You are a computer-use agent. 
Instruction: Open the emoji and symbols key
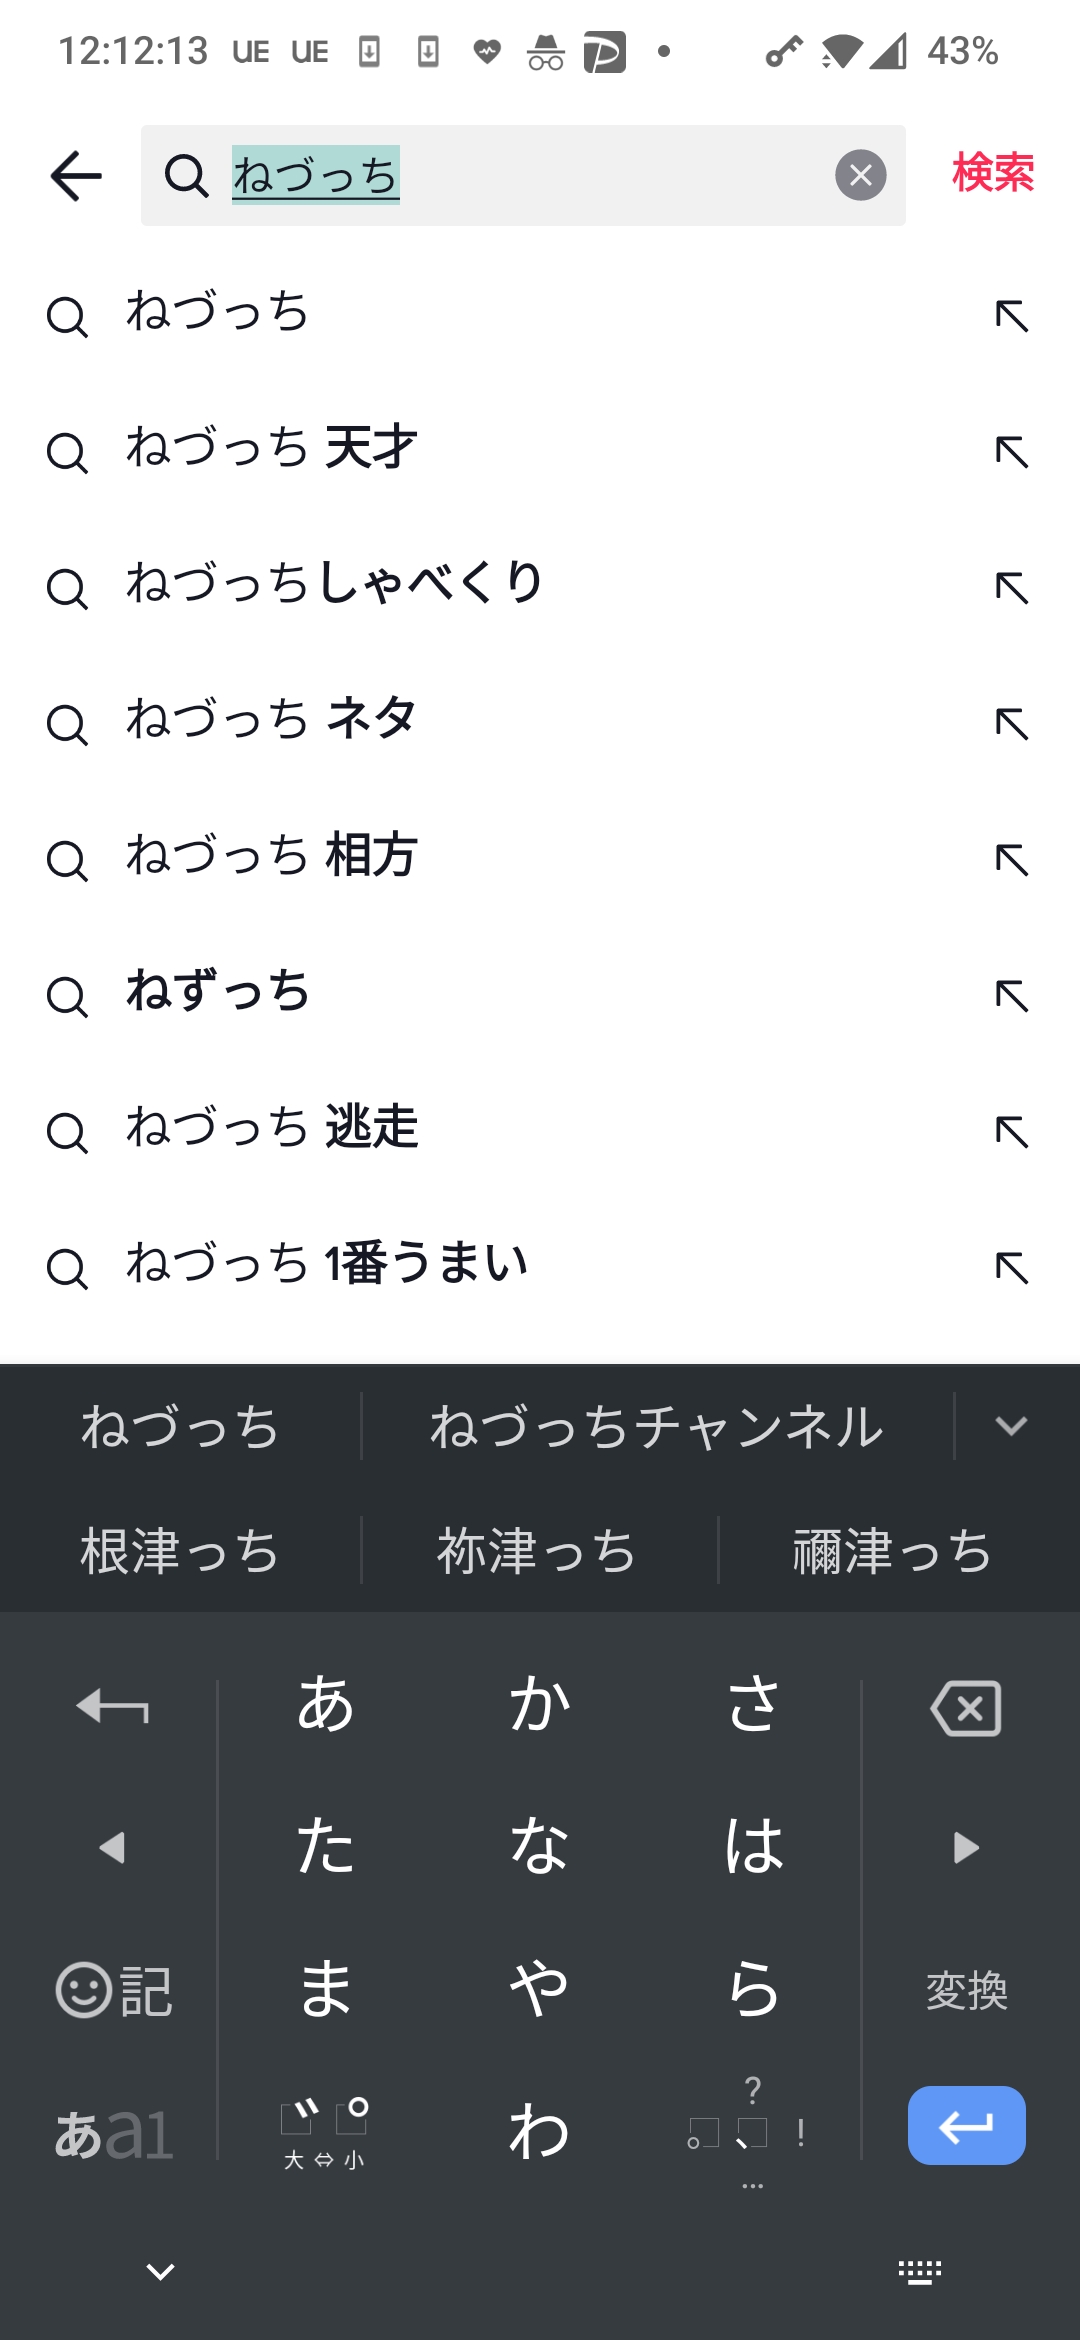point(113,1990)
